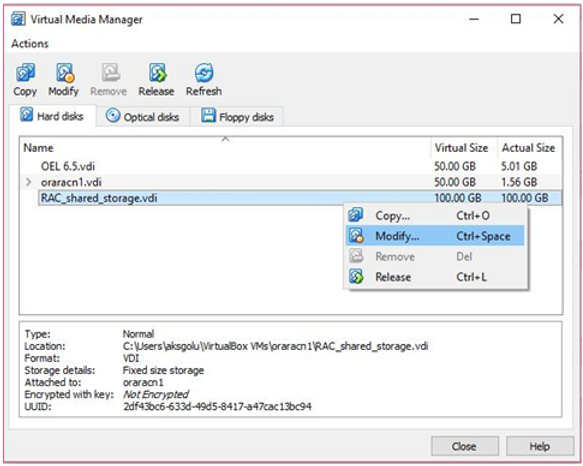This screenshot has width=583, height=466.
Task: Click the 'Fixed size storage' detail text
Action: click(x=163, y=370)
